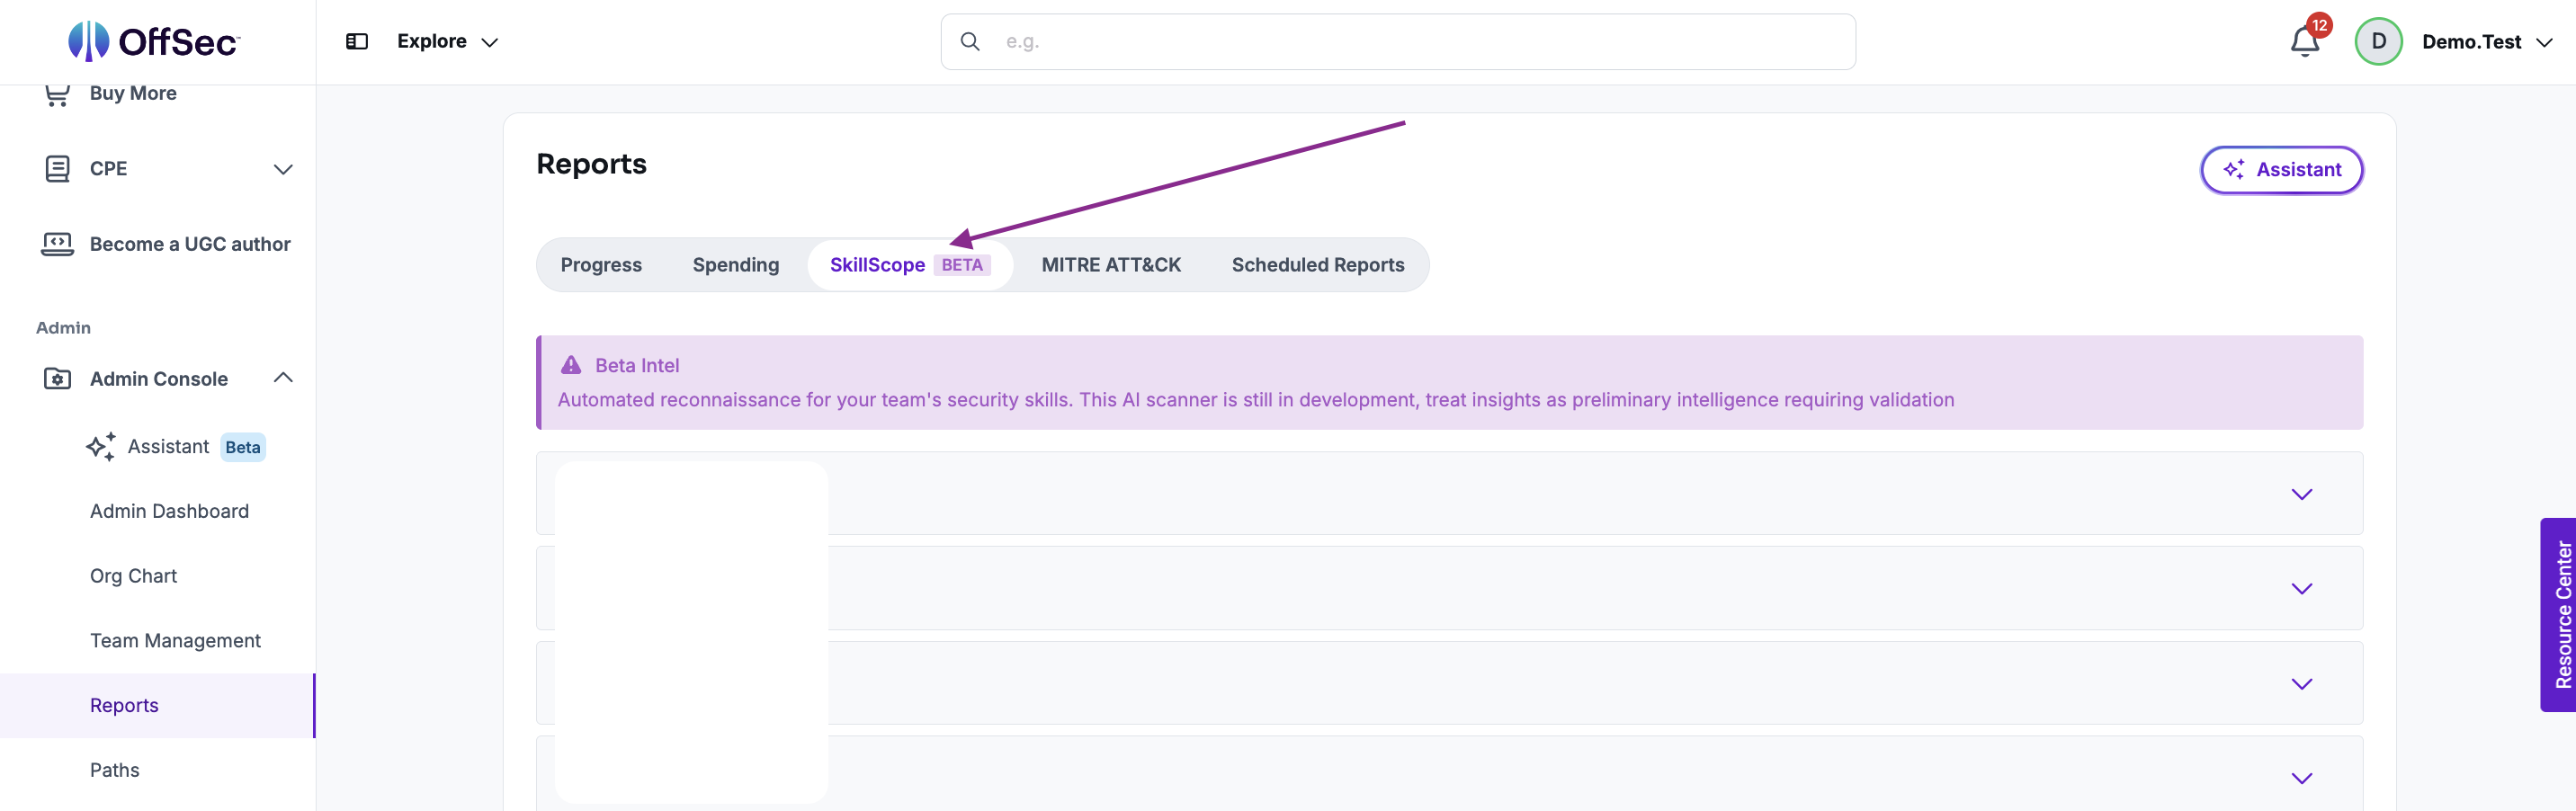Toggle the sidebar panel icon

(x=357, y=41)
